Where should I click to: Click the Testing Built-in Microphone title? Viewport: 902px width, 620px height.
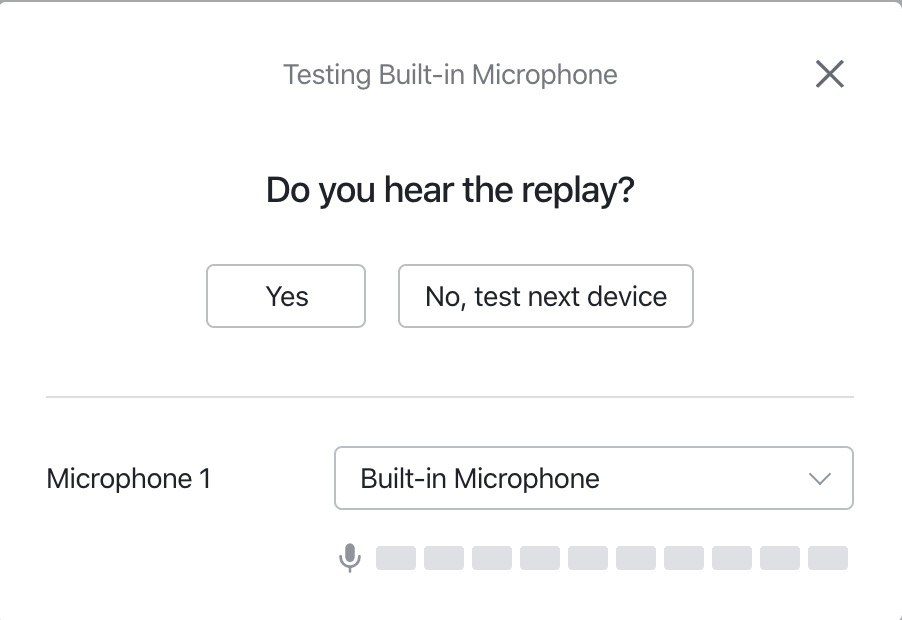[450, 74]
